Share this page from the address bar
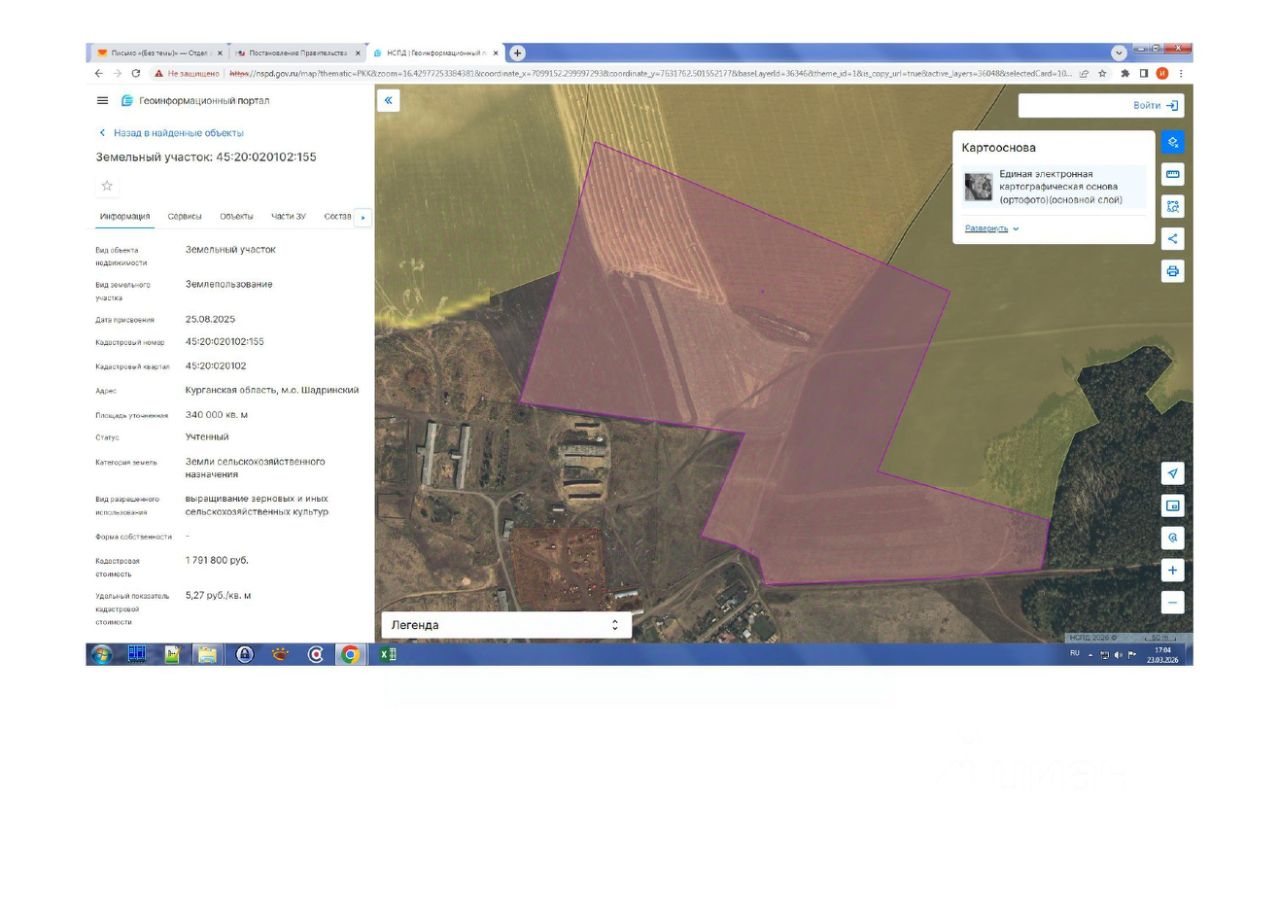 (x=1084, y=73)
